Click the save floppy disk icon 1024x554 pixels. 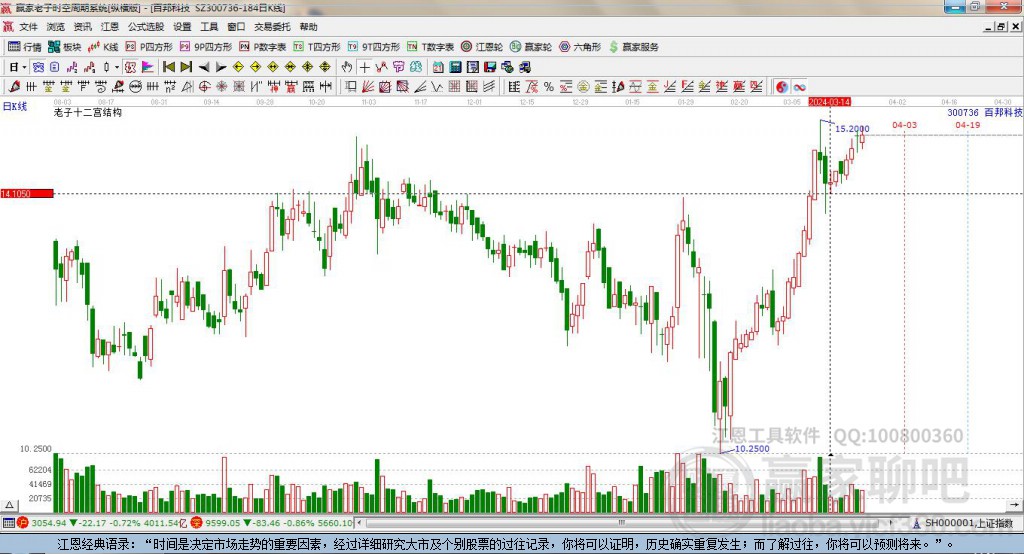point(490,67)
